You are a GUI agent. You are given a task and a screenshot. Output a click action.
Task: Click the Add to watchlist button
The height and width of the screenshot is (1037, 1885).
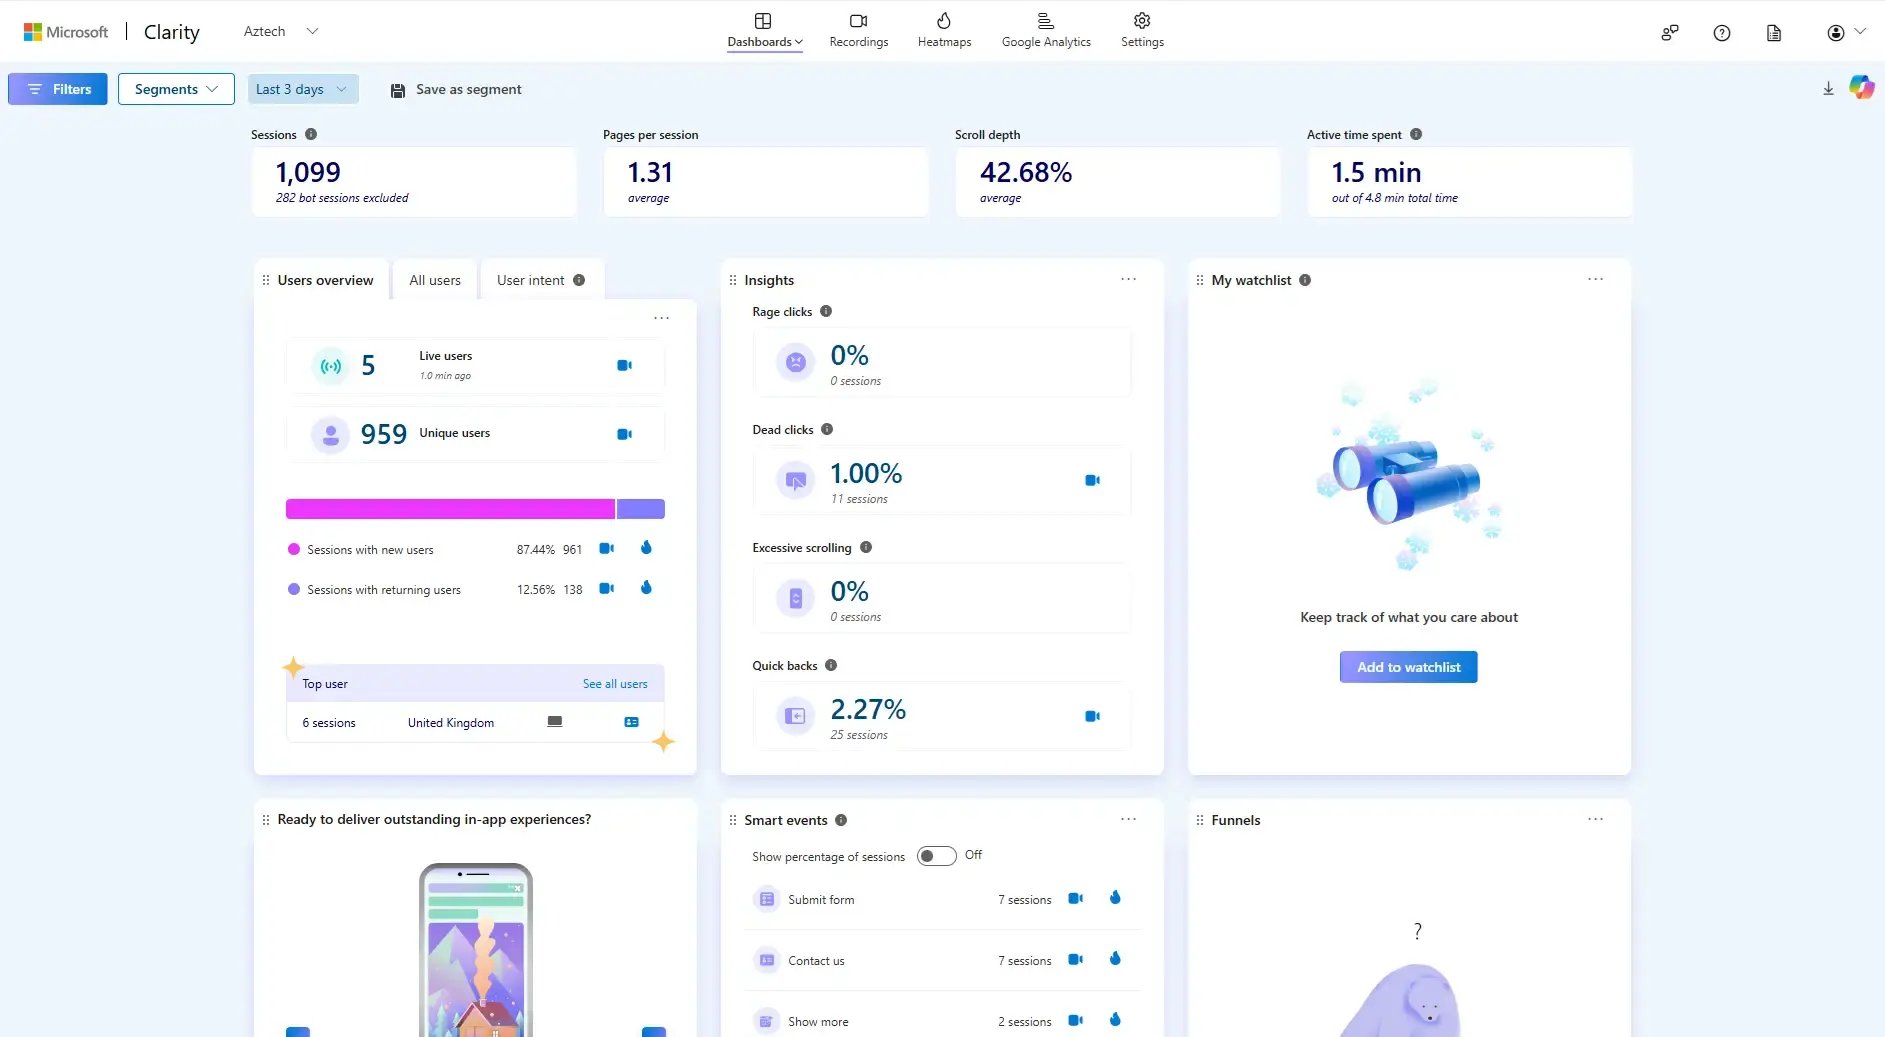(1407, 666)
